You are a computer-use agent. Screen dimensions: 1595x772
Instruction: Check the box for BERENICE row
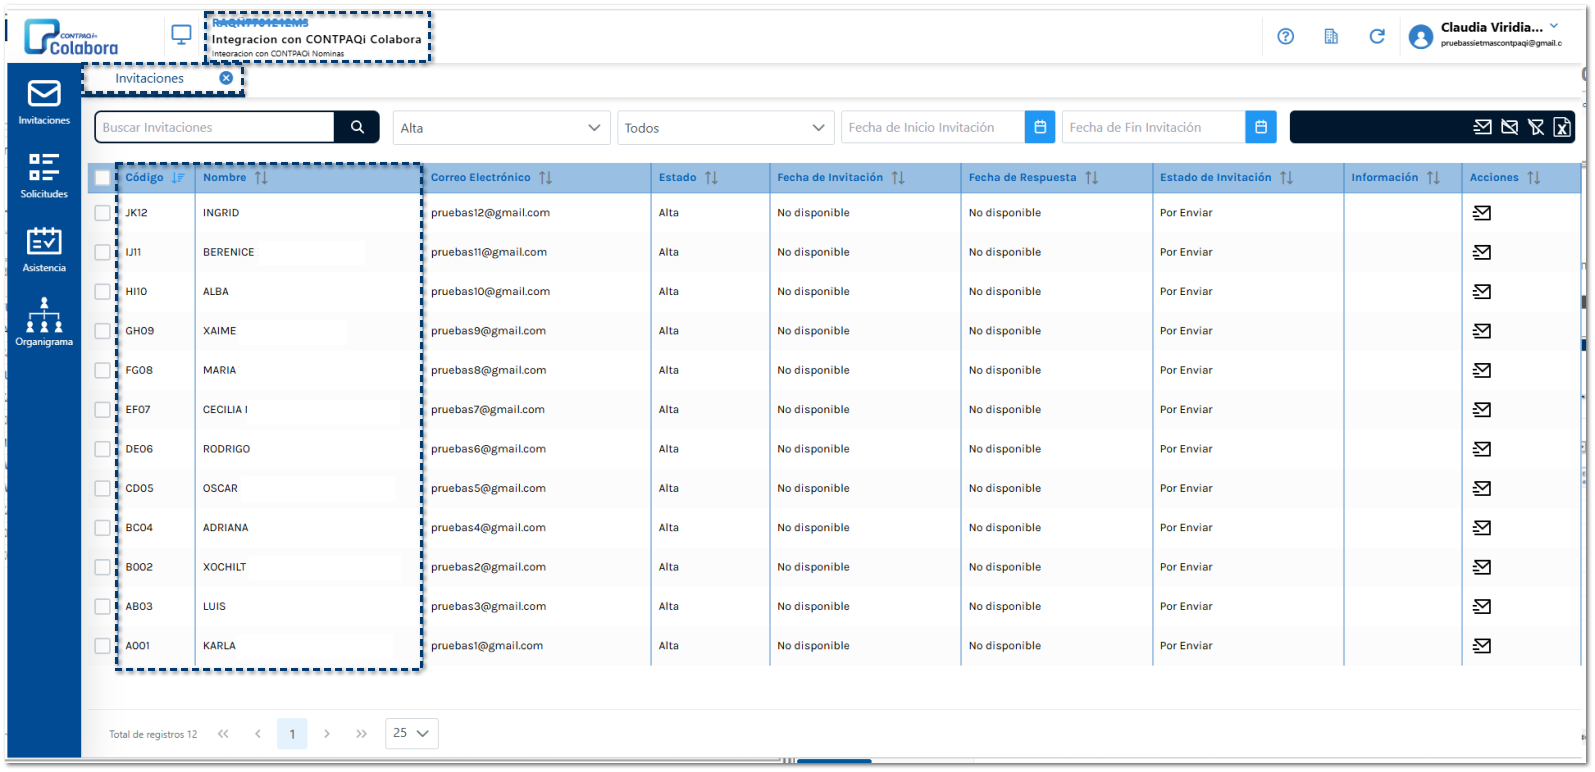pos(102,252)
